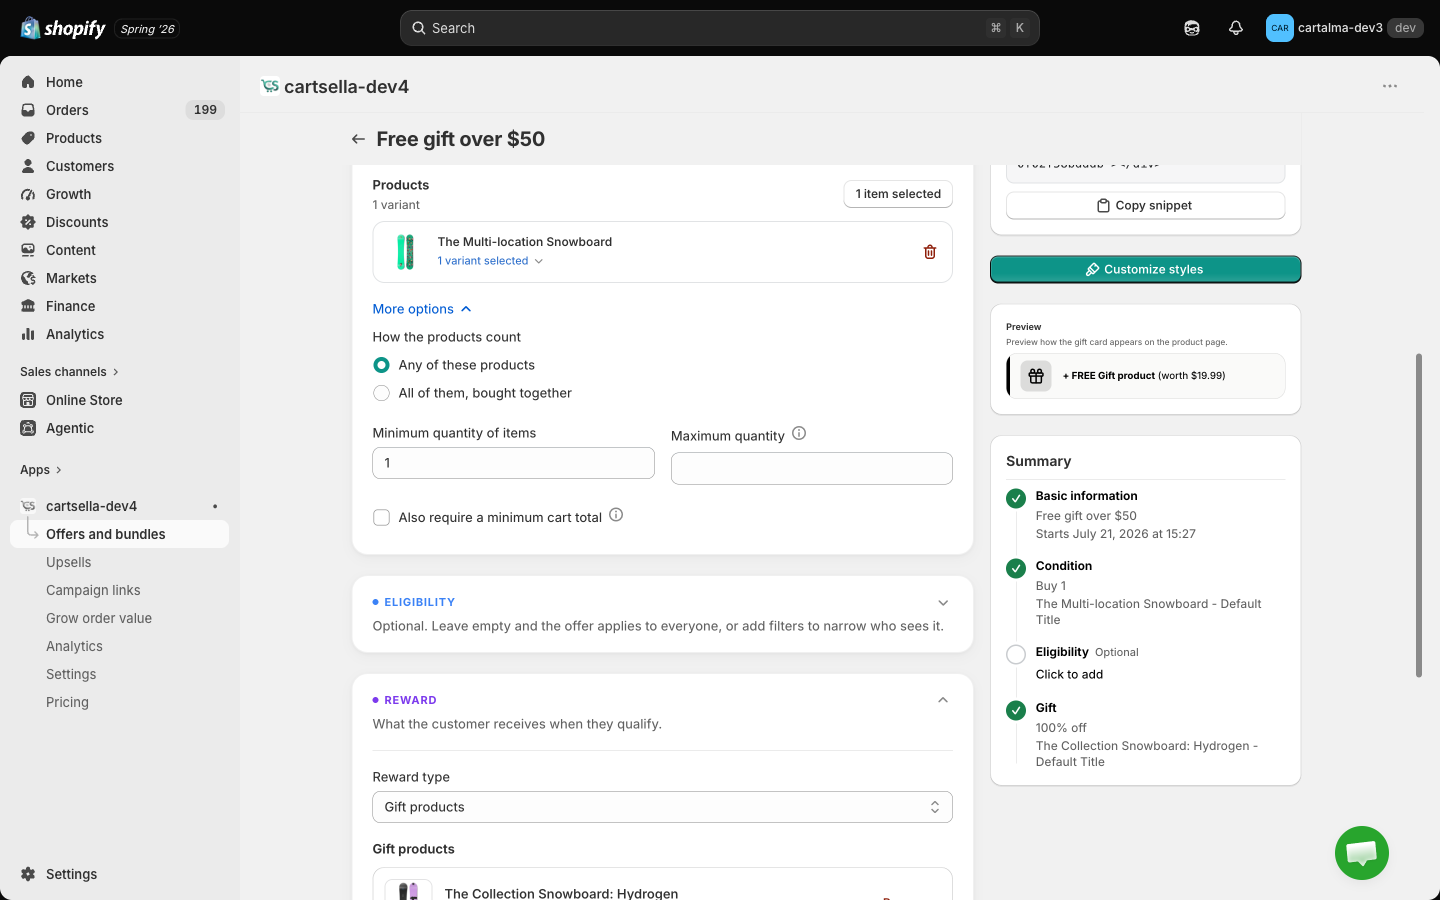Click the Online Store icon
1440x900 pixels.
(28, 400)
